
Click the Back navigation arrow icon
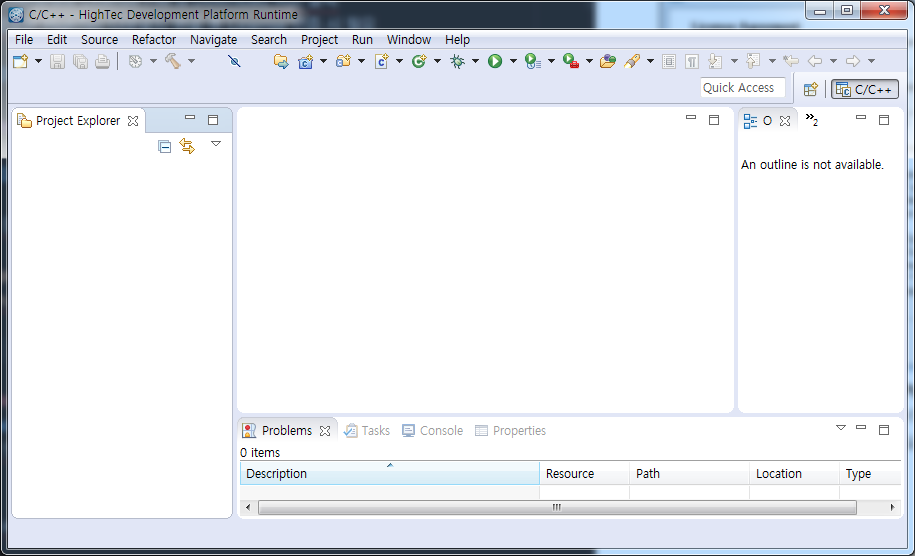(x=815, y=61)
